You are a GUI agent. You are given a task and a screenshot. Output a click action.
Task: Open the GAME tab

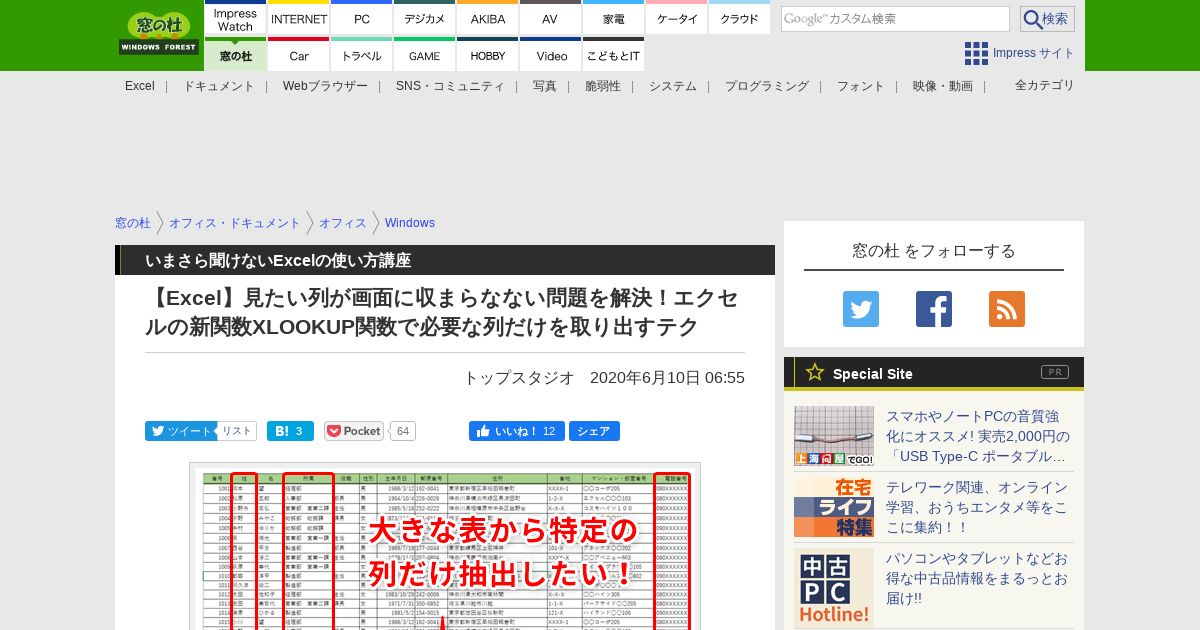click(425, 55)
